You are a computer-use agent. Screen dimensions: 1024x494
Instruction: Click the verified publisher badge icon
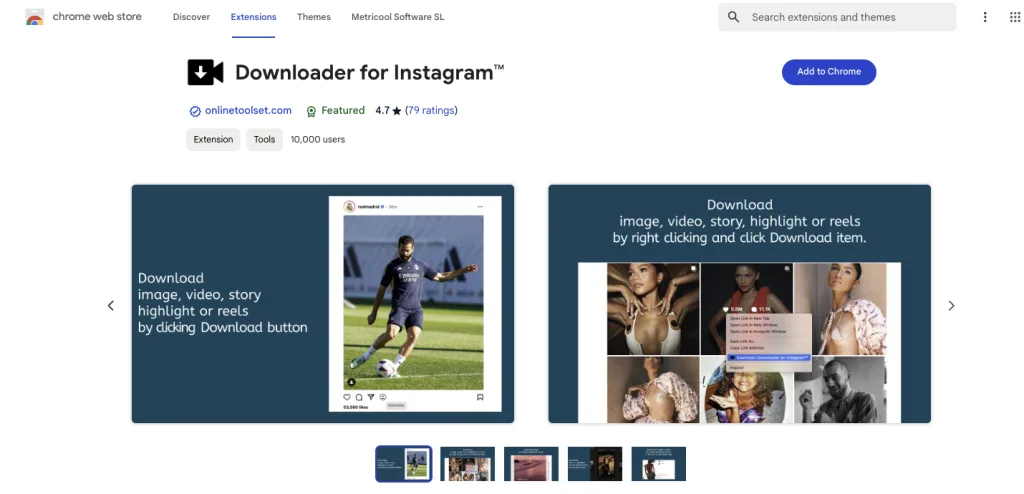(x=195, y=111)
